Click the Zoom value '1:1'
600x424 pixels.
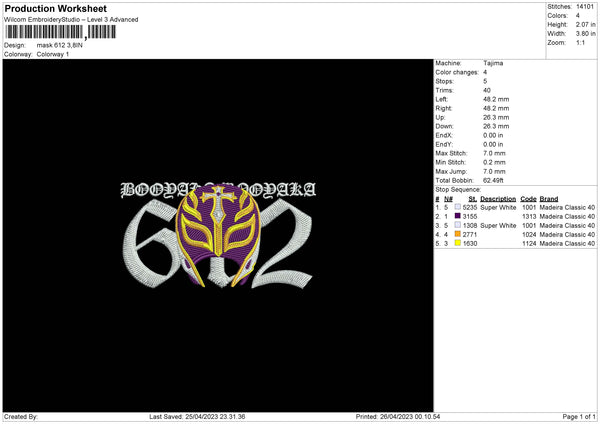580,43
